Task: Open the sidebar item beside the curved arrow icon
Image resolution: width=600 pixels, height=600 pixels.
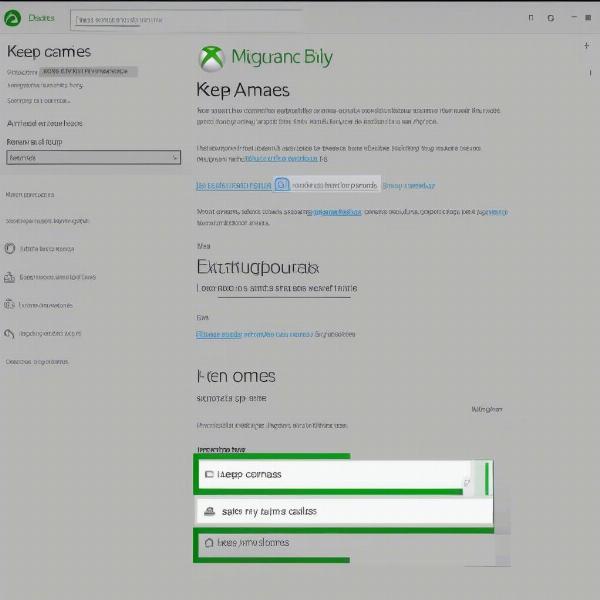Action: coord(50,333)
